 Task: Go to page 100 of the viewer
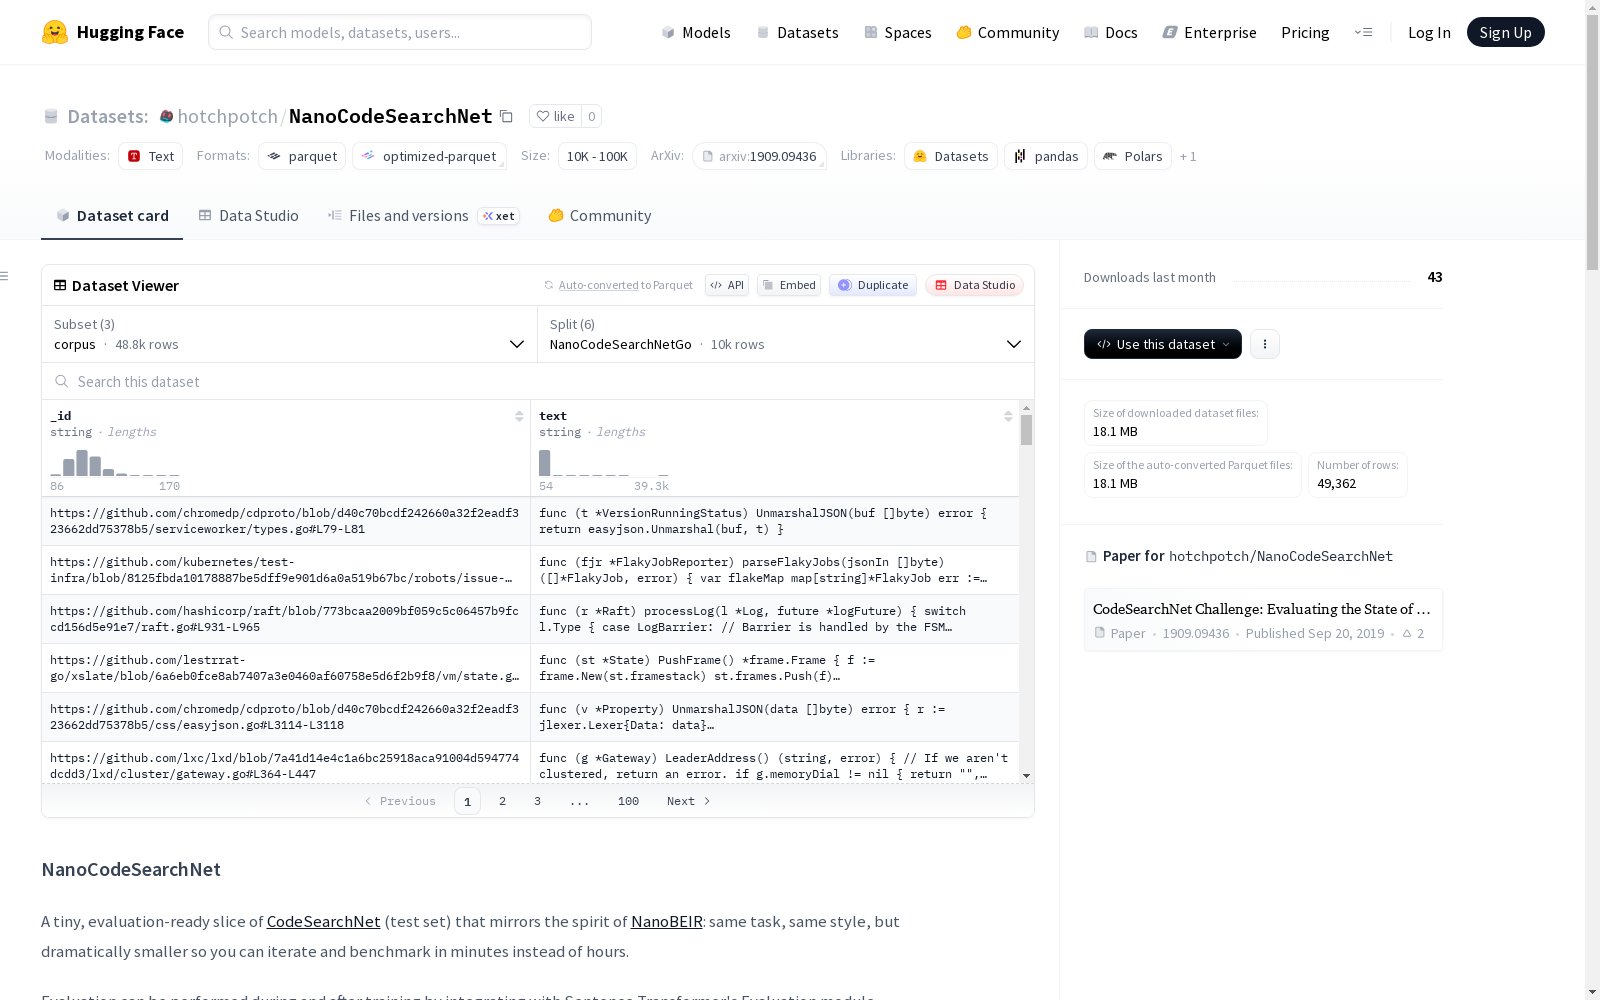click(x=628, y=801)
